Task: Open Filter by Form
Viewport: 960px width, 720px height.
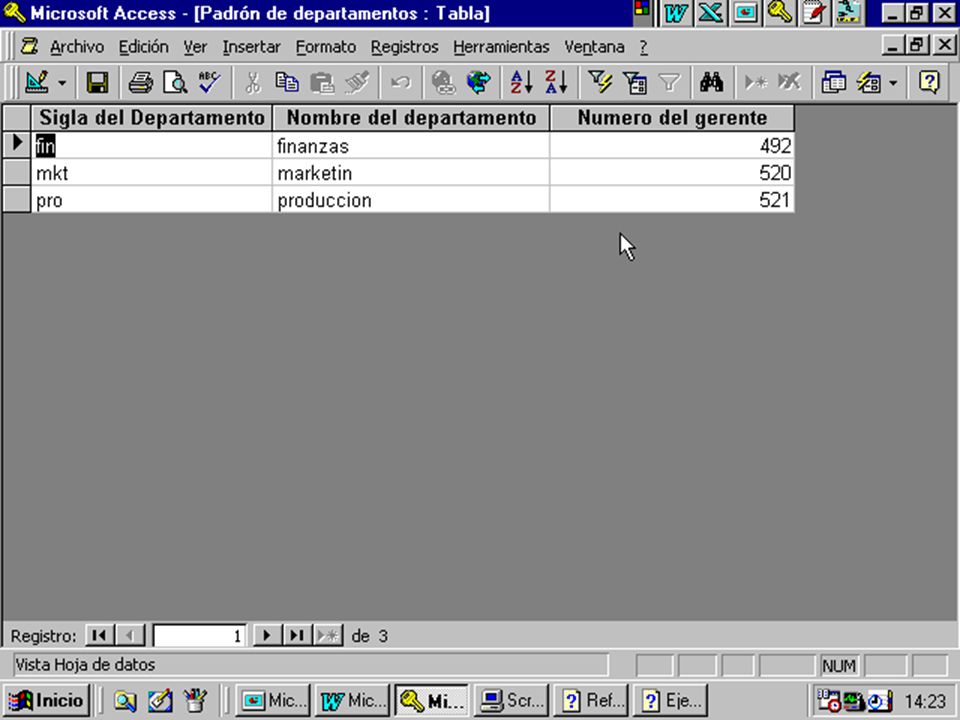Action: (635, 82)
